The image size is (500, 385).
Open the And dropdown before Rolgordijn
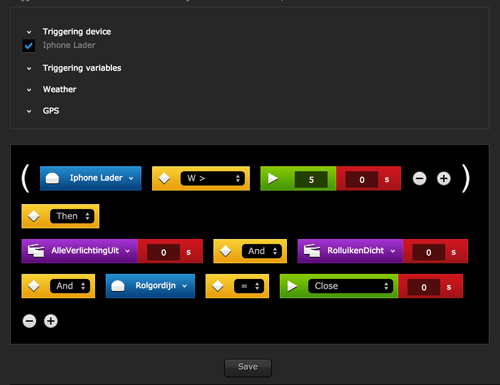coord(70,286)
